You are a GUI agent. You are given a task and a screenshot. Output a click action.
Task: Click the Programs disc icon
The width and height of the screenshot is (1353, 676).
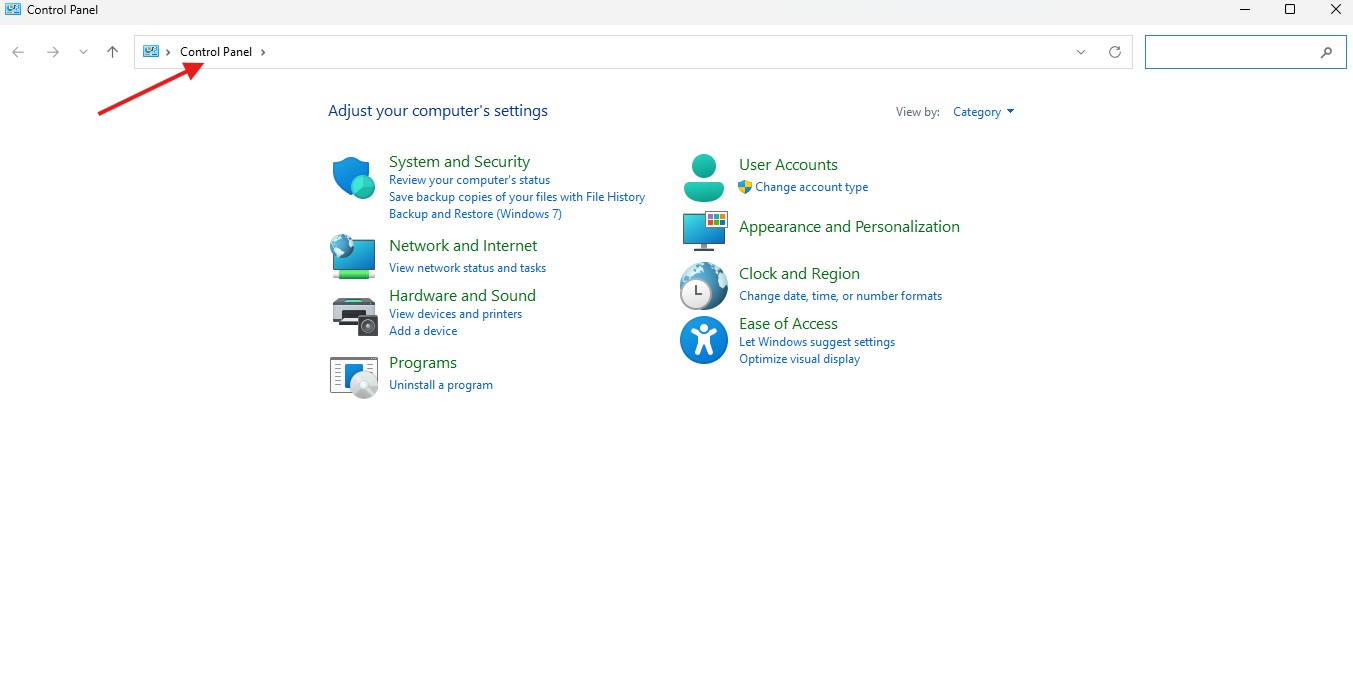[x=353, y=376]
